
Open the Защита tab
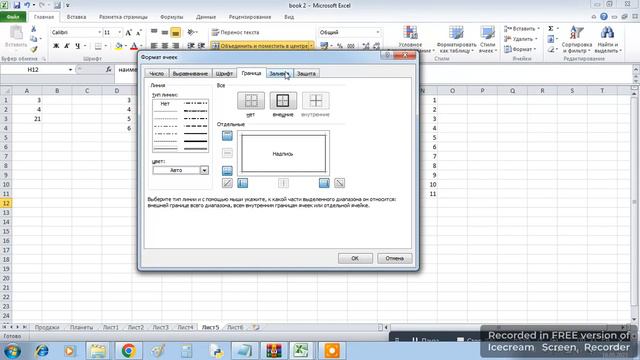pos(306,73)
